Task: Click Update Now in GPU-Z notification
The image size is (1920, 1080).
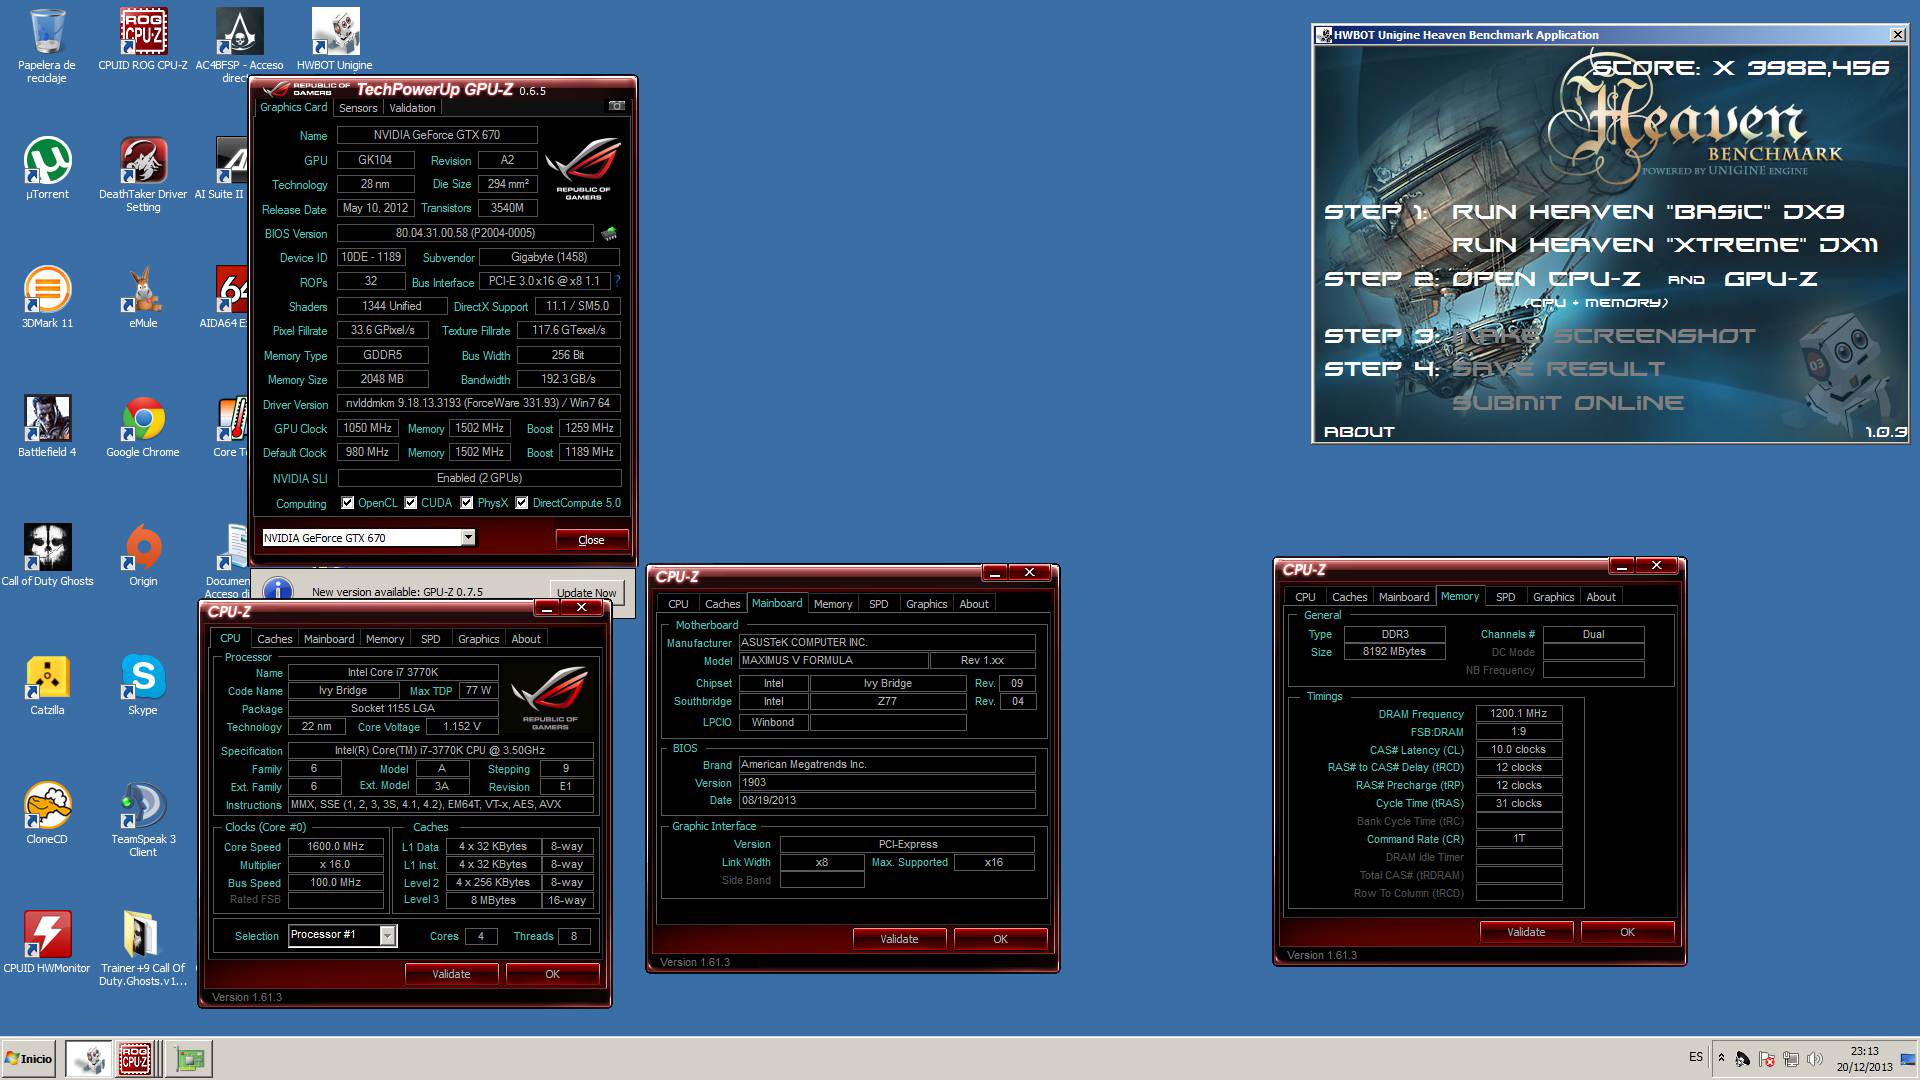Action: pos(586,592)
